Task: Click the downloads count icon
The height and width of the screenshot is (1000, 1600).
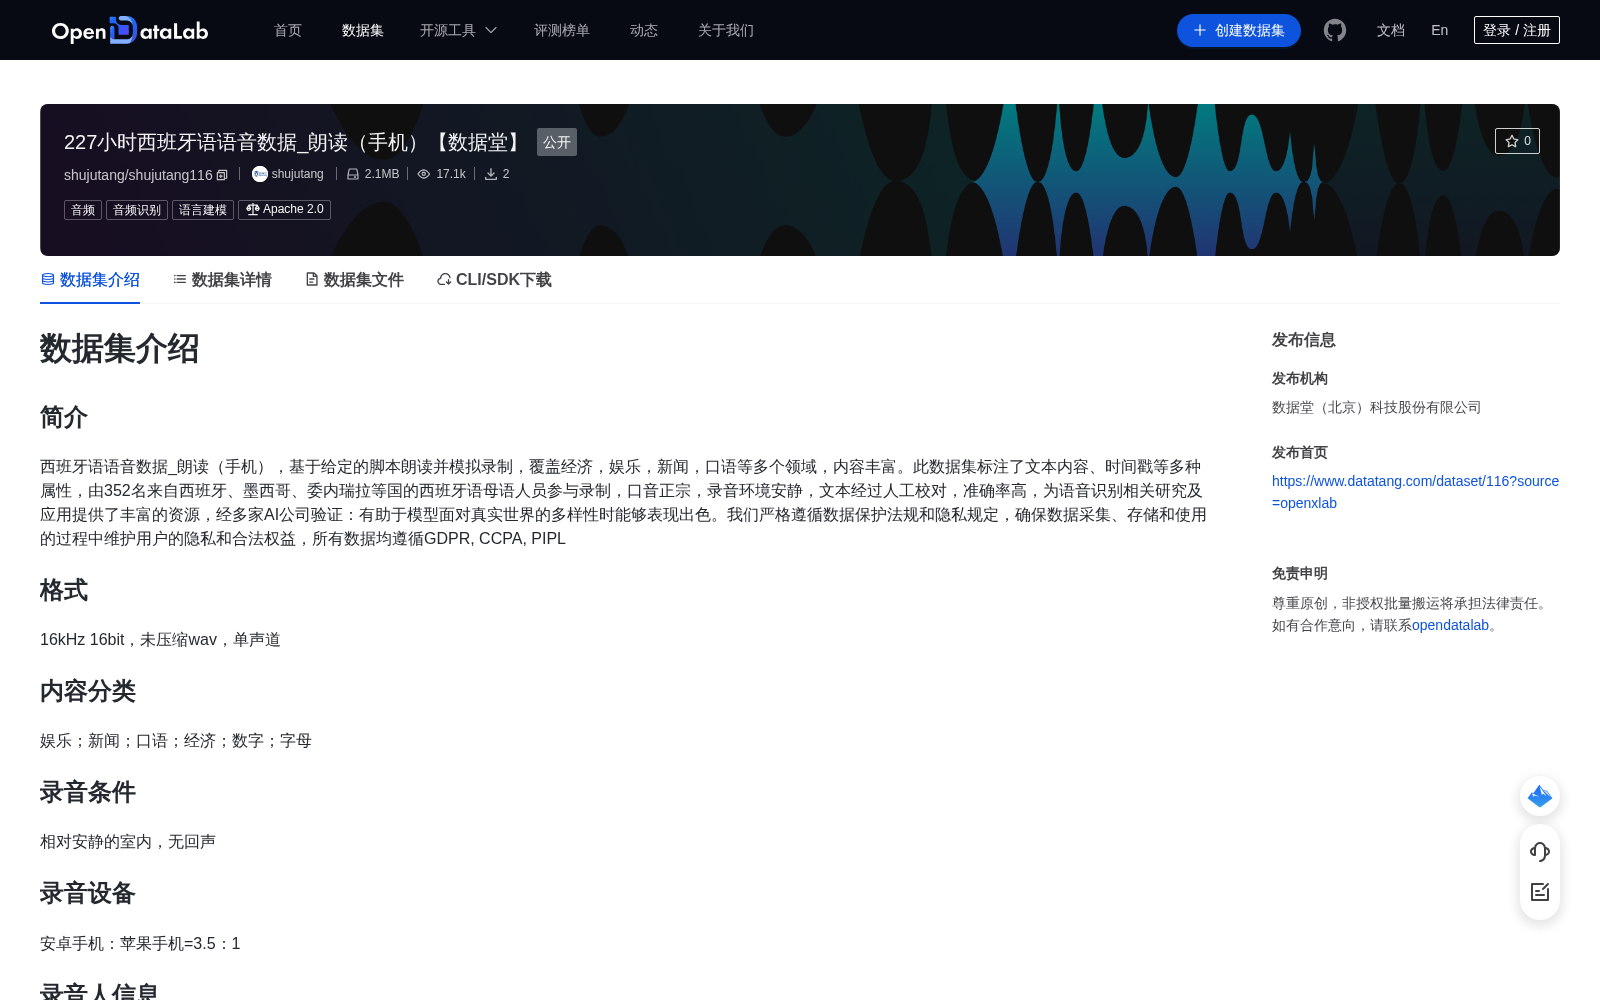Action: (x=491, y=174)
